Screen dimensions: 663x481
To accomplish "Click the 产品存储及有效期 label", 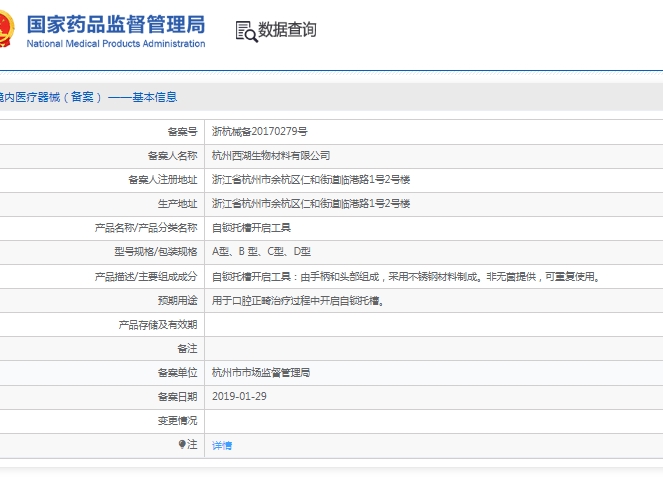I will (158, 325).
